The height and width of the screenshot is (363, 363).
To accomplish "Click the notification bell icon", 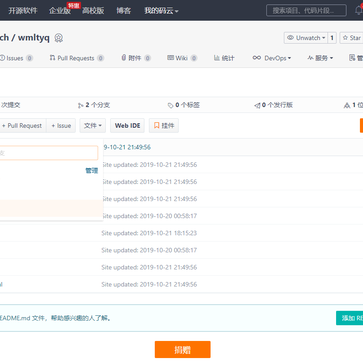I will click(x=359, y=10).
